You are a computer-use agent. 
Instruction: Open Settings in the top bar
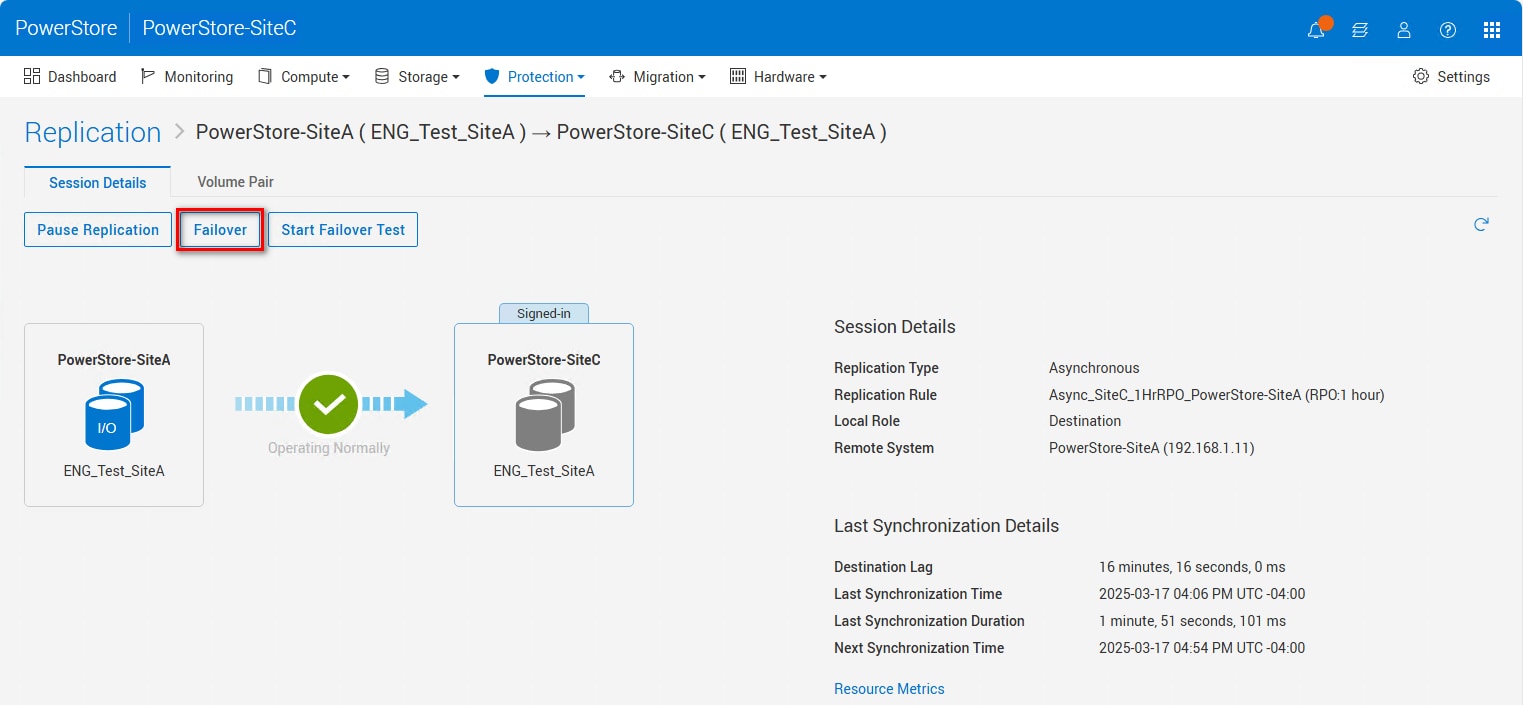tap(1451, 77)
